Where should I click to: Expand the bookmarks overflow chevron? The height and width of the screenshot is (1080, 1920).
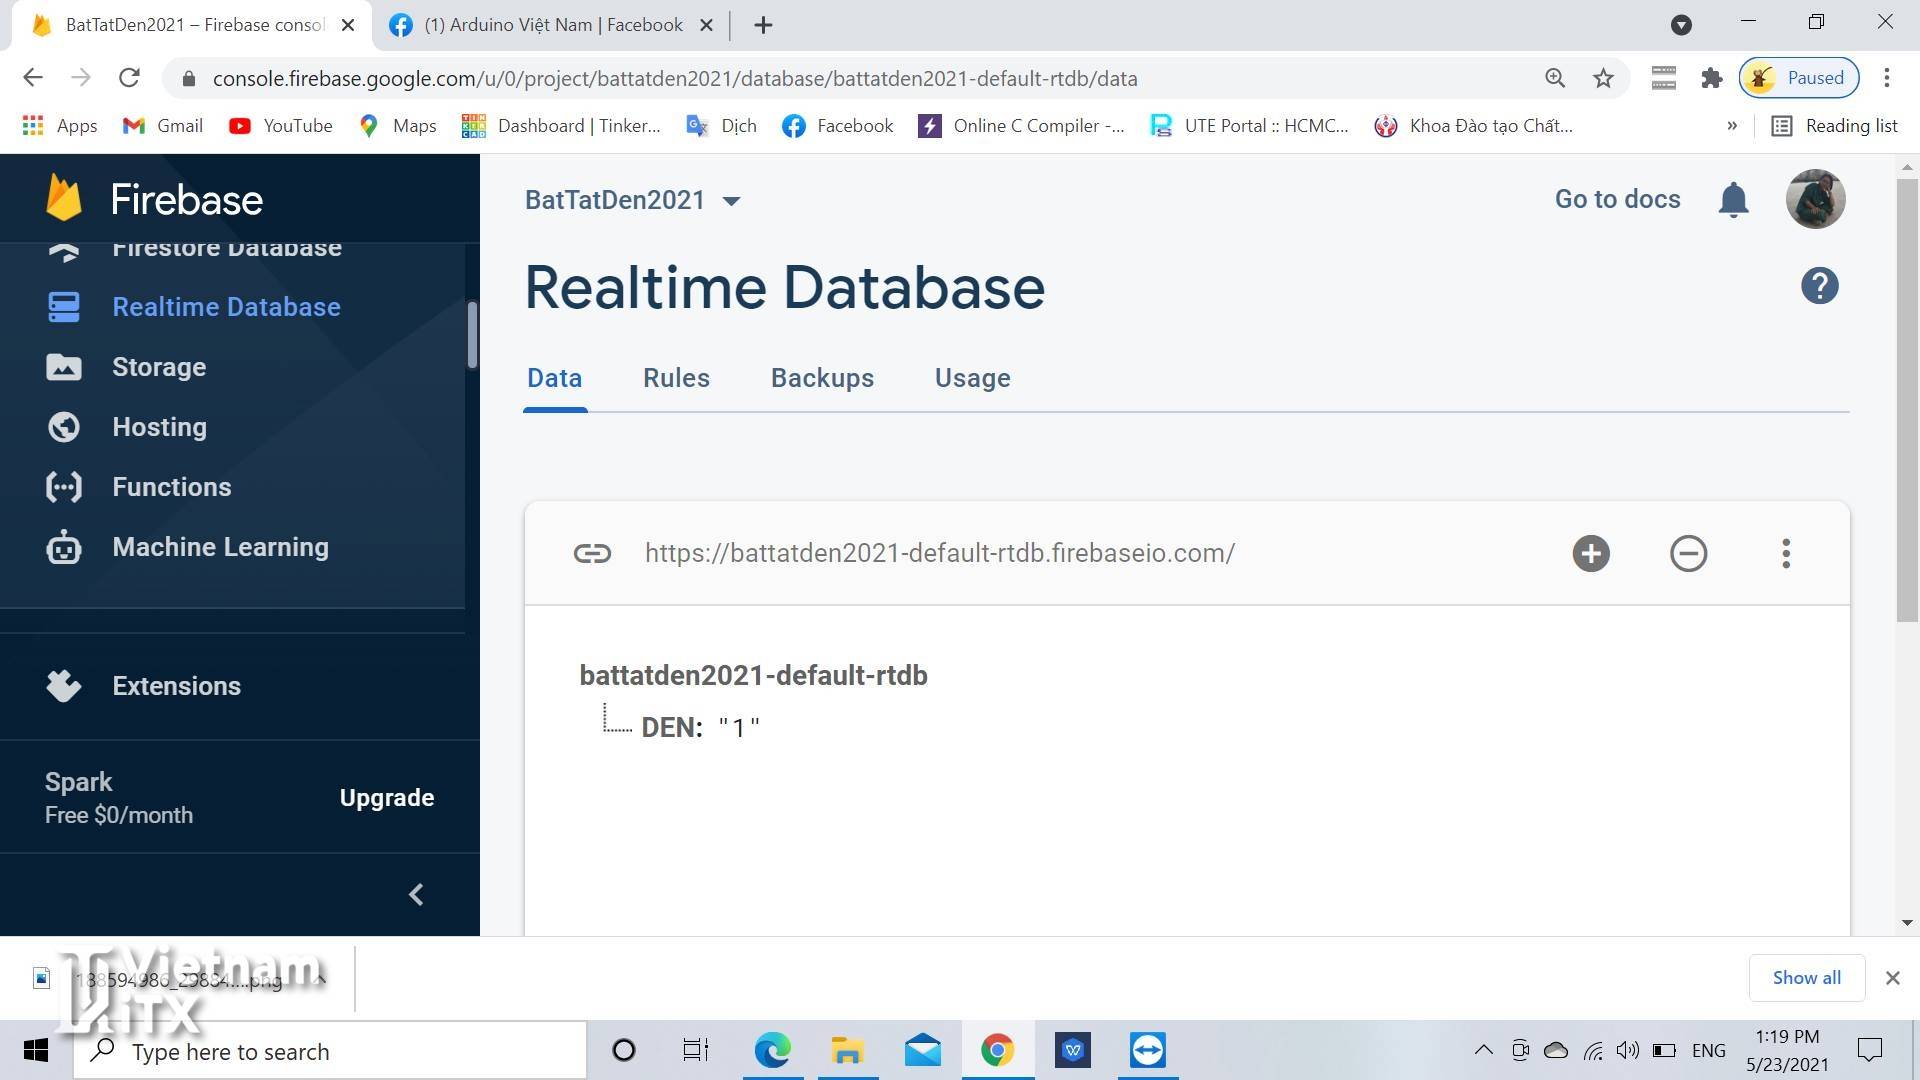pyautogui.click(x=1731, y=126)
